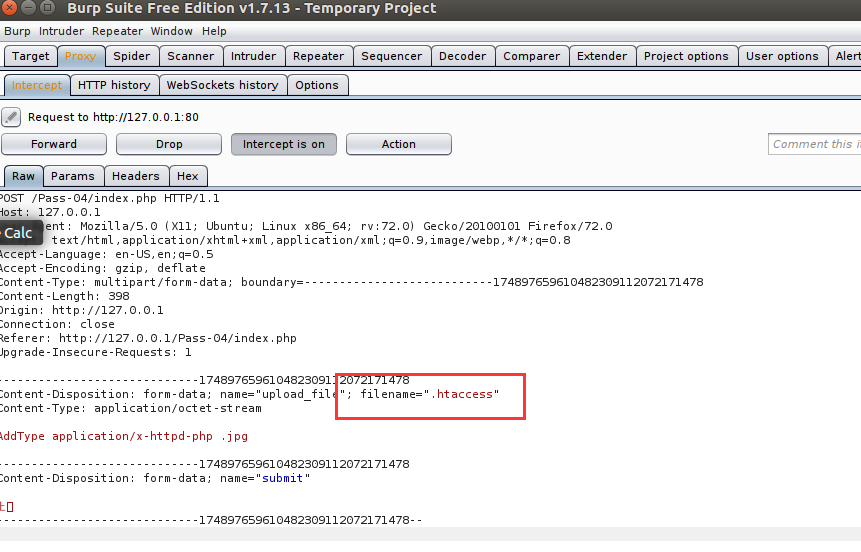Click the Content-Type: application/octet-stream line
Screen dimensions: 861x552
coord(131,409)
